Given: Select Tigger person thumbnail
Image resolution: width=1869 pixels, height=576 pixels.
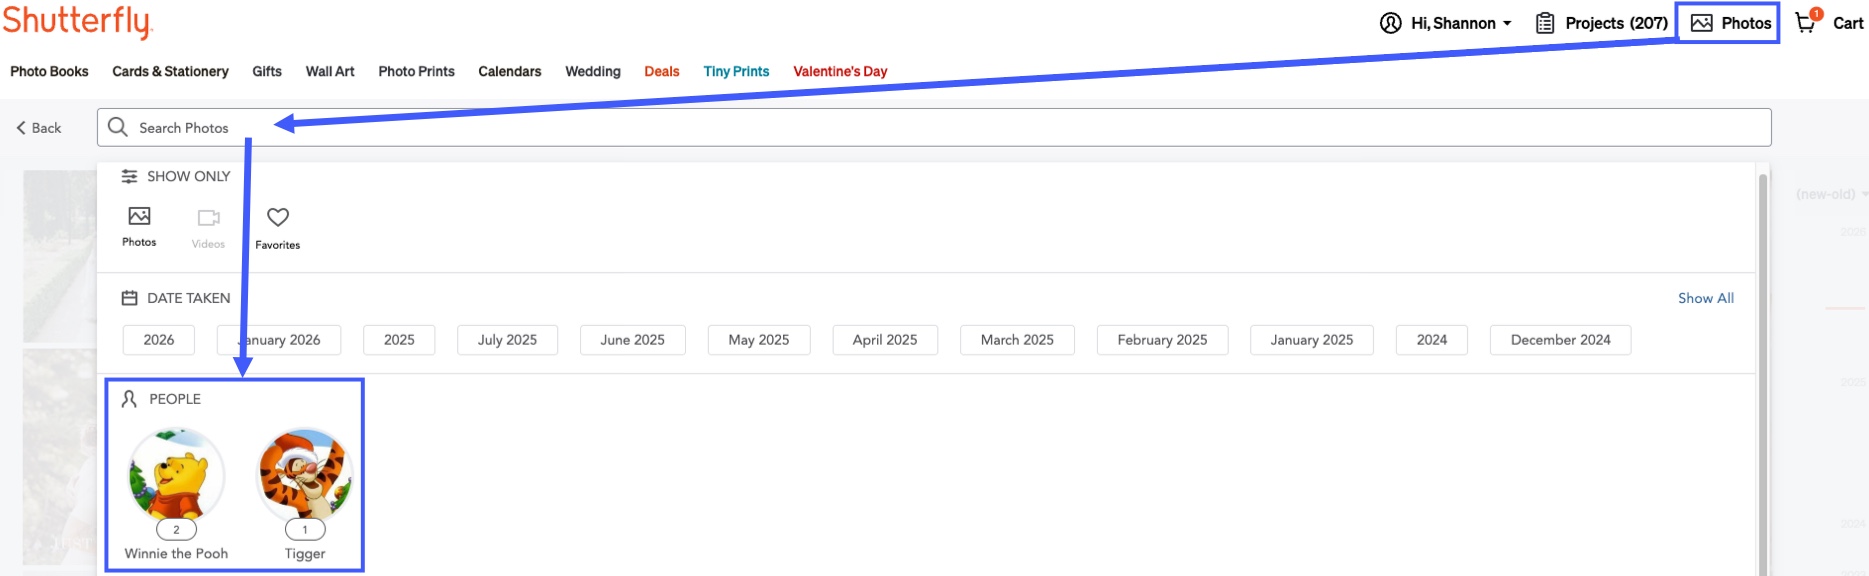Looking at the screenshot, I should pyautogui.click(x=305, y=475).
